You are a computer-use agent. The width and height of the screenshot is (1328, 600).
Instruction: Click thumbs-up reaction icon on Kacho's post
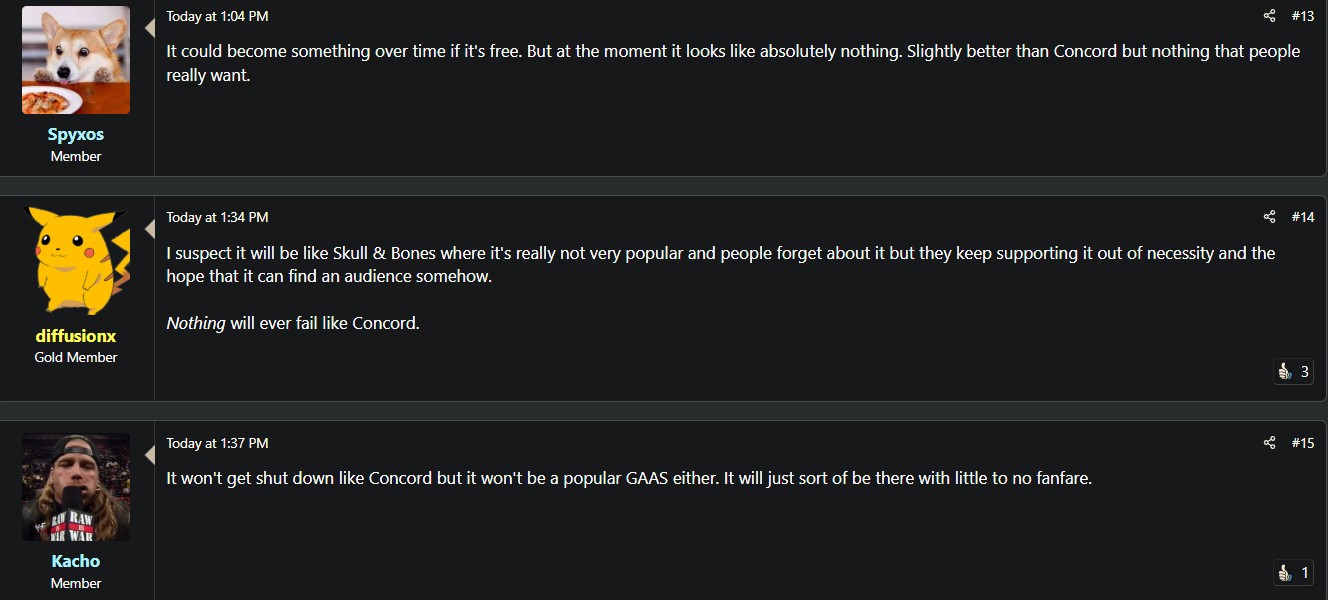coord(1285,573)
